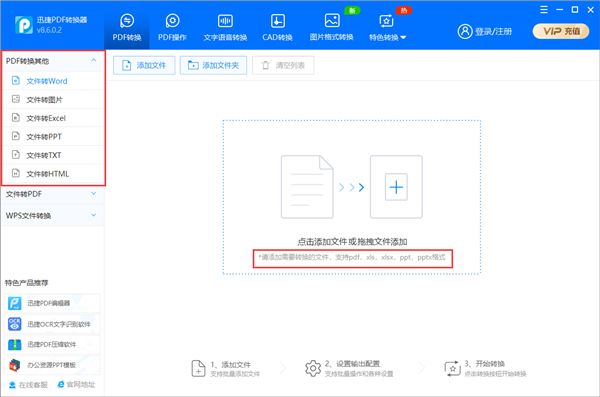Viewport: 600px width, 397px height.
Task: Expand the 特色转换 dropdown menu
Action: (387, 27)
